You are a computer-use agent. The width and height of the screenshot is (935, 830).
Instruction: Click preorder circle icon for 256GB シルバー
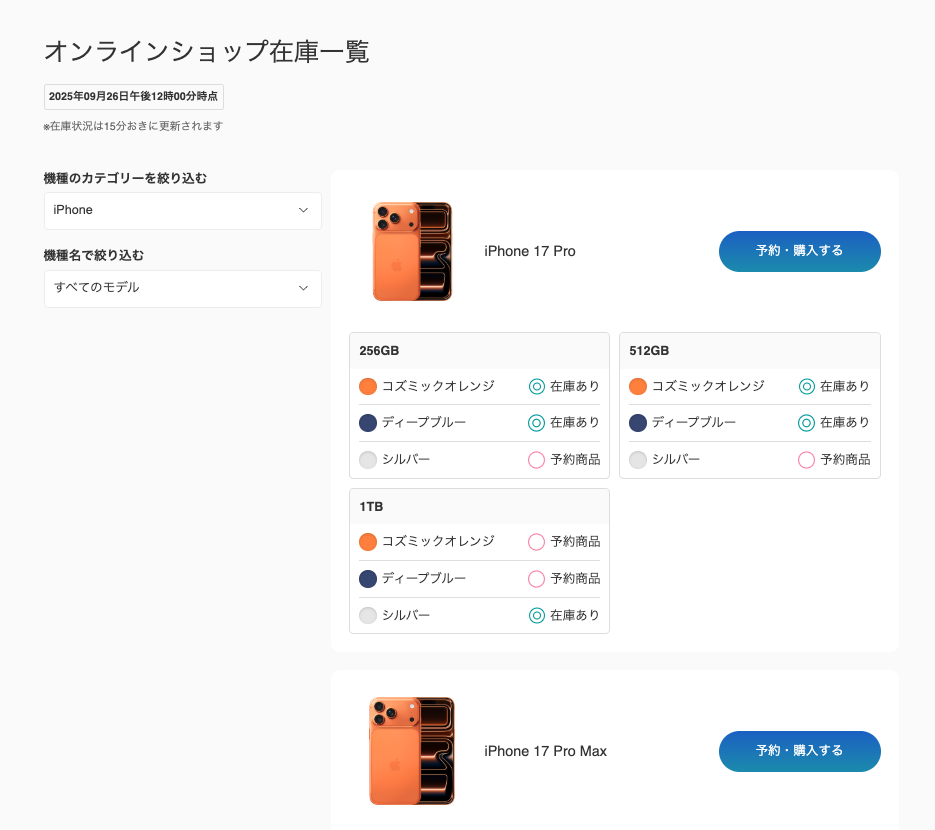537,460
